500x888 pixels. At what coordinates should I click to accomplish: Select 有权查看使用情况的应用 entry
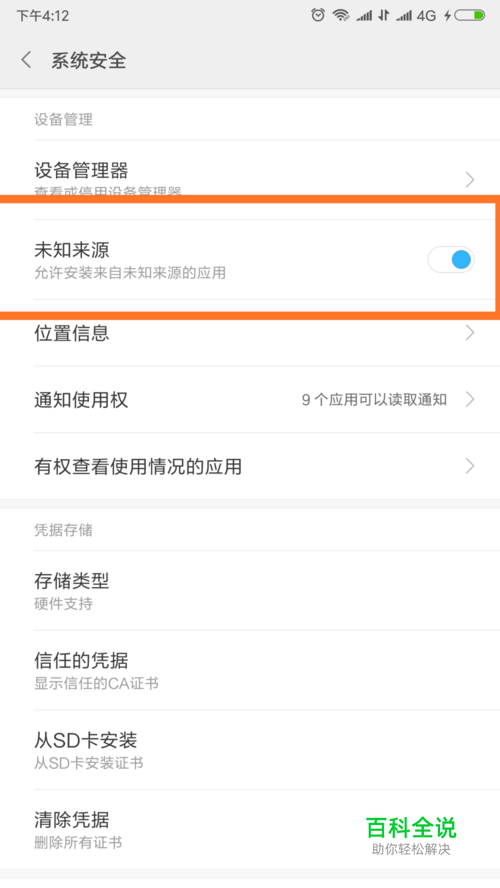[x=250, y=466]
